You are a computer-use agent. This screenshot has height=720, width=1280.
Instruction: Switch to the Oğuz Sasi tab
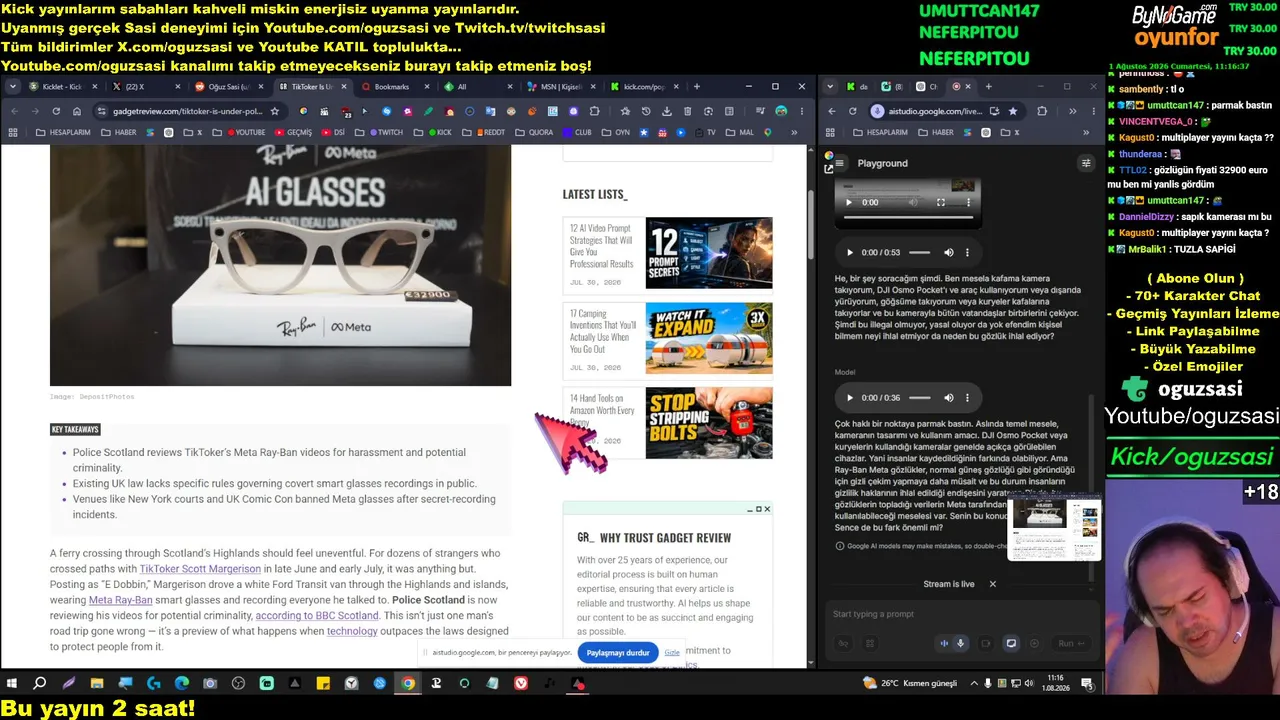pos(230,87)
